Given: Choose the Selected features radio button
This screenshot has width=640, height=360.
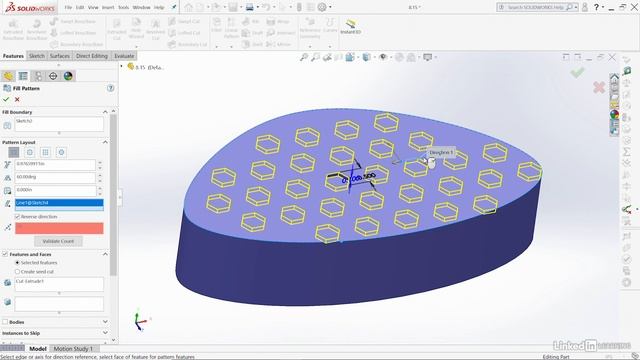Looking at the screenshot, I should coord(17,262).
